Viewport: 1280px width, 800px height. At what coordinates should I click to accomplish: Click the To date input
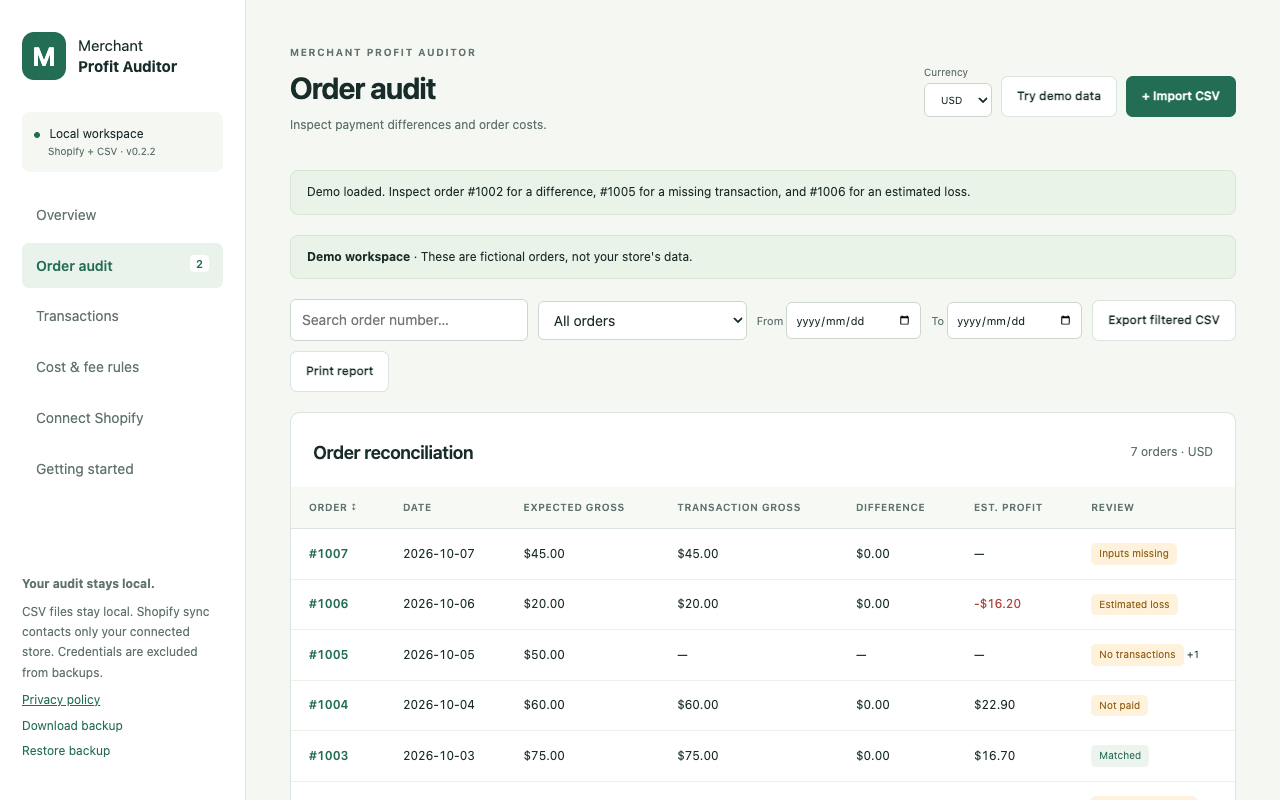click(1014, 321)
